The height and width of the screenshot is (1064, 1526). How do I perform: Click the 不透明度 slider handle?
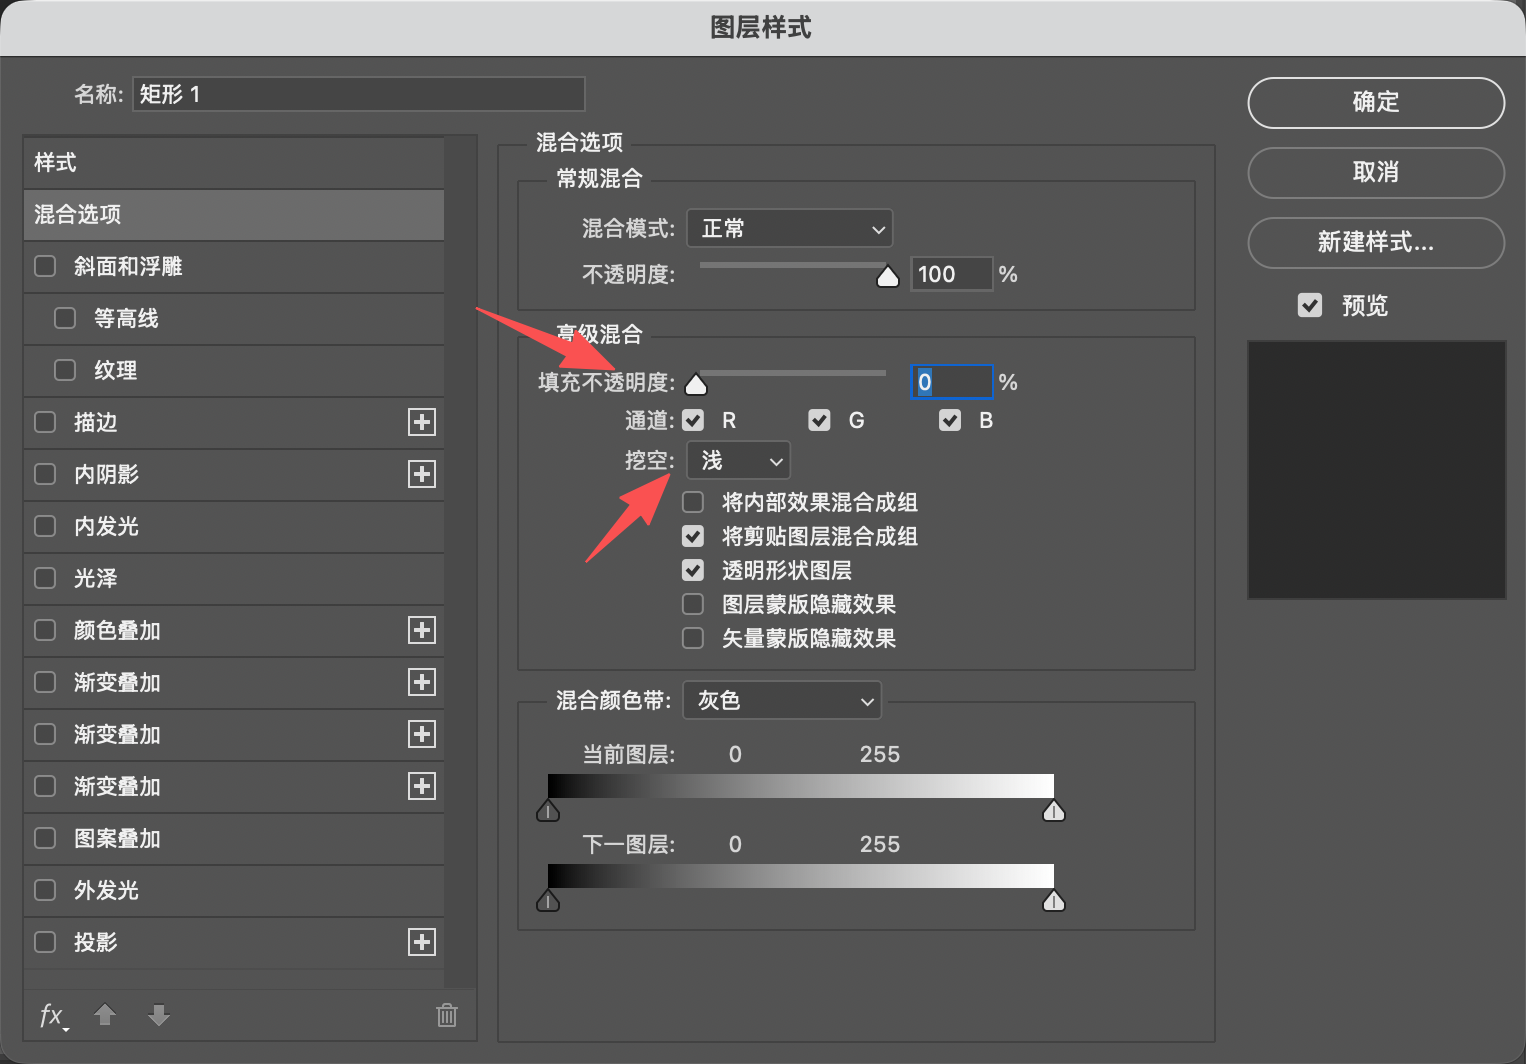[x=888, y=276]
